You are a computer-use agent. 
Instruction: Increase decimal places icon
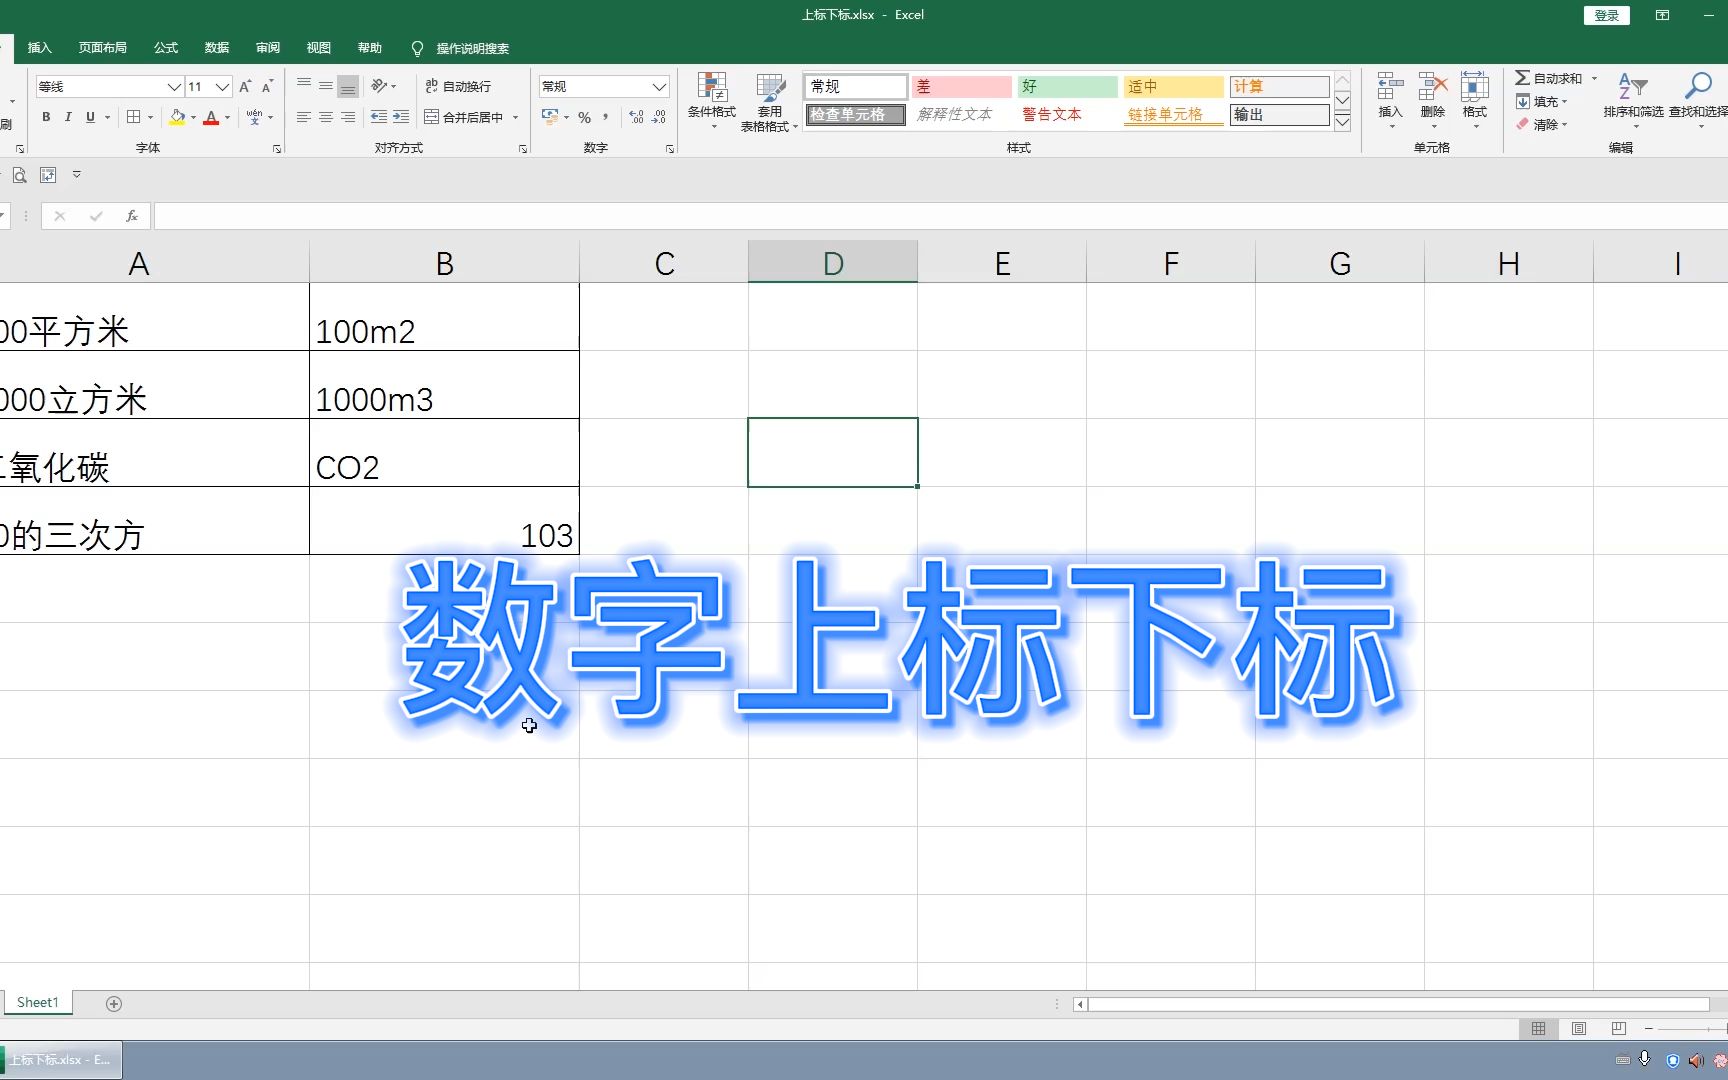pyautogui.click(x=637, y=117)
